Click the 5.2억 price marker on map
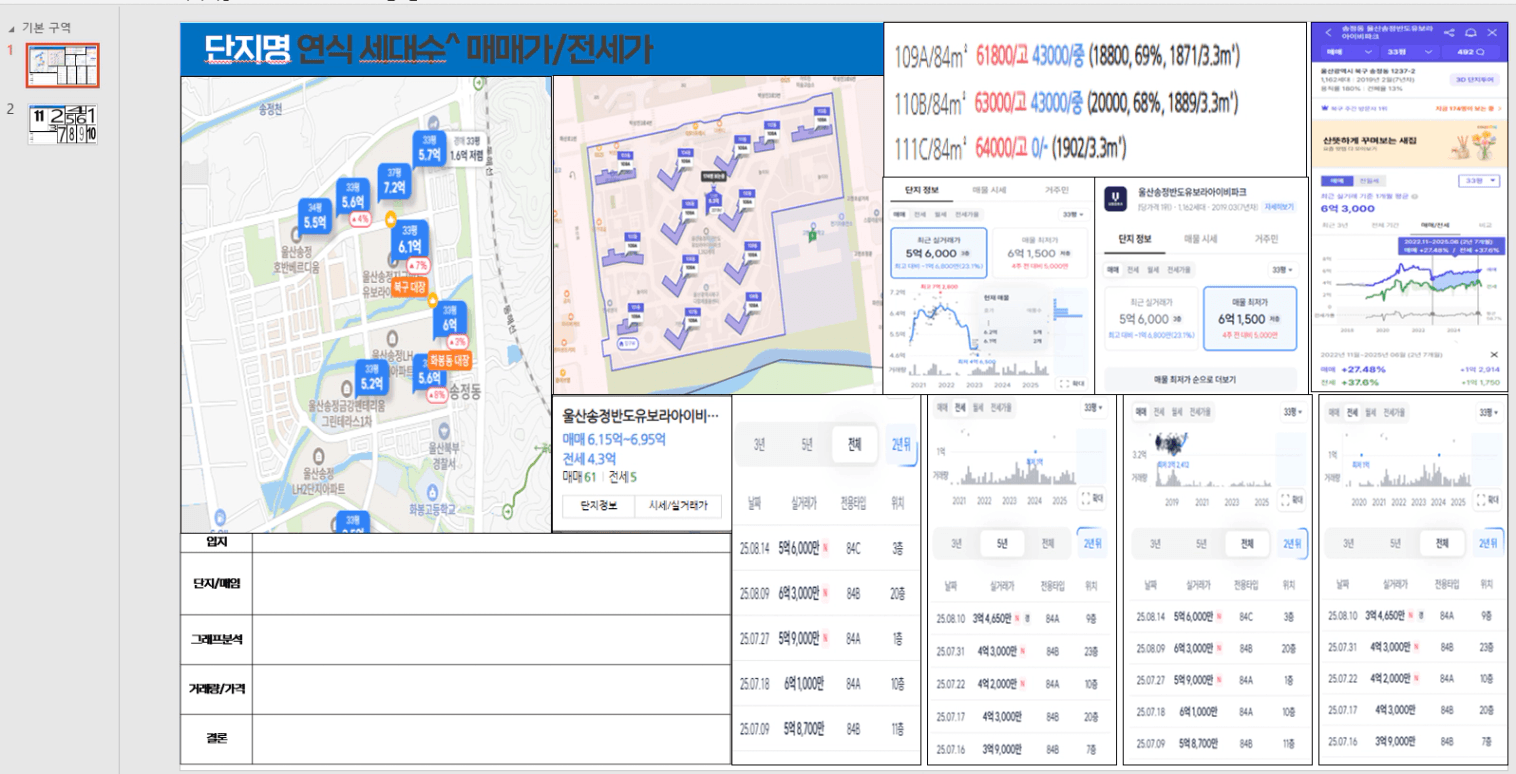 (x=372, y=379)
